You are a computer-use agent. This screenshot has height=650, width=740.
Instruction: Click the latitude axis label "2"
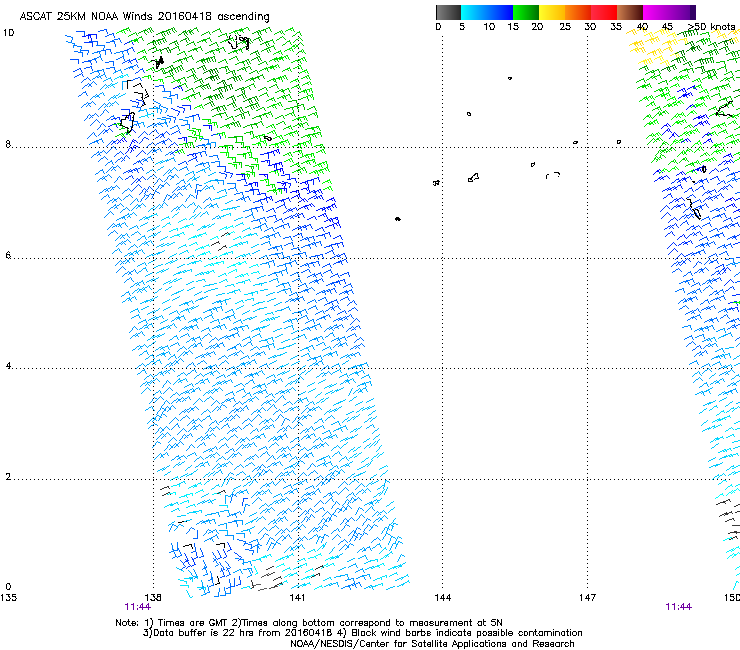coord(8,476)
